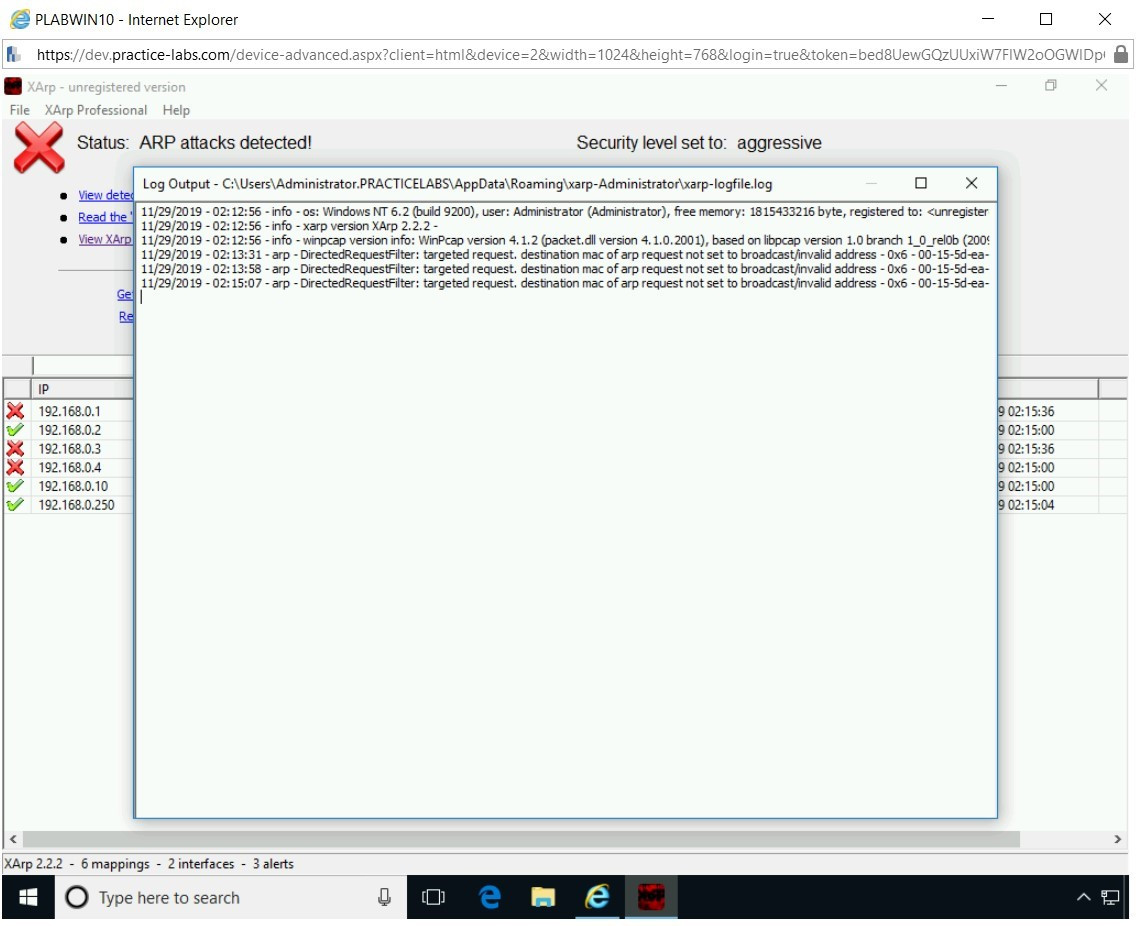Open the 'View XArp' link

click(105, 239)
